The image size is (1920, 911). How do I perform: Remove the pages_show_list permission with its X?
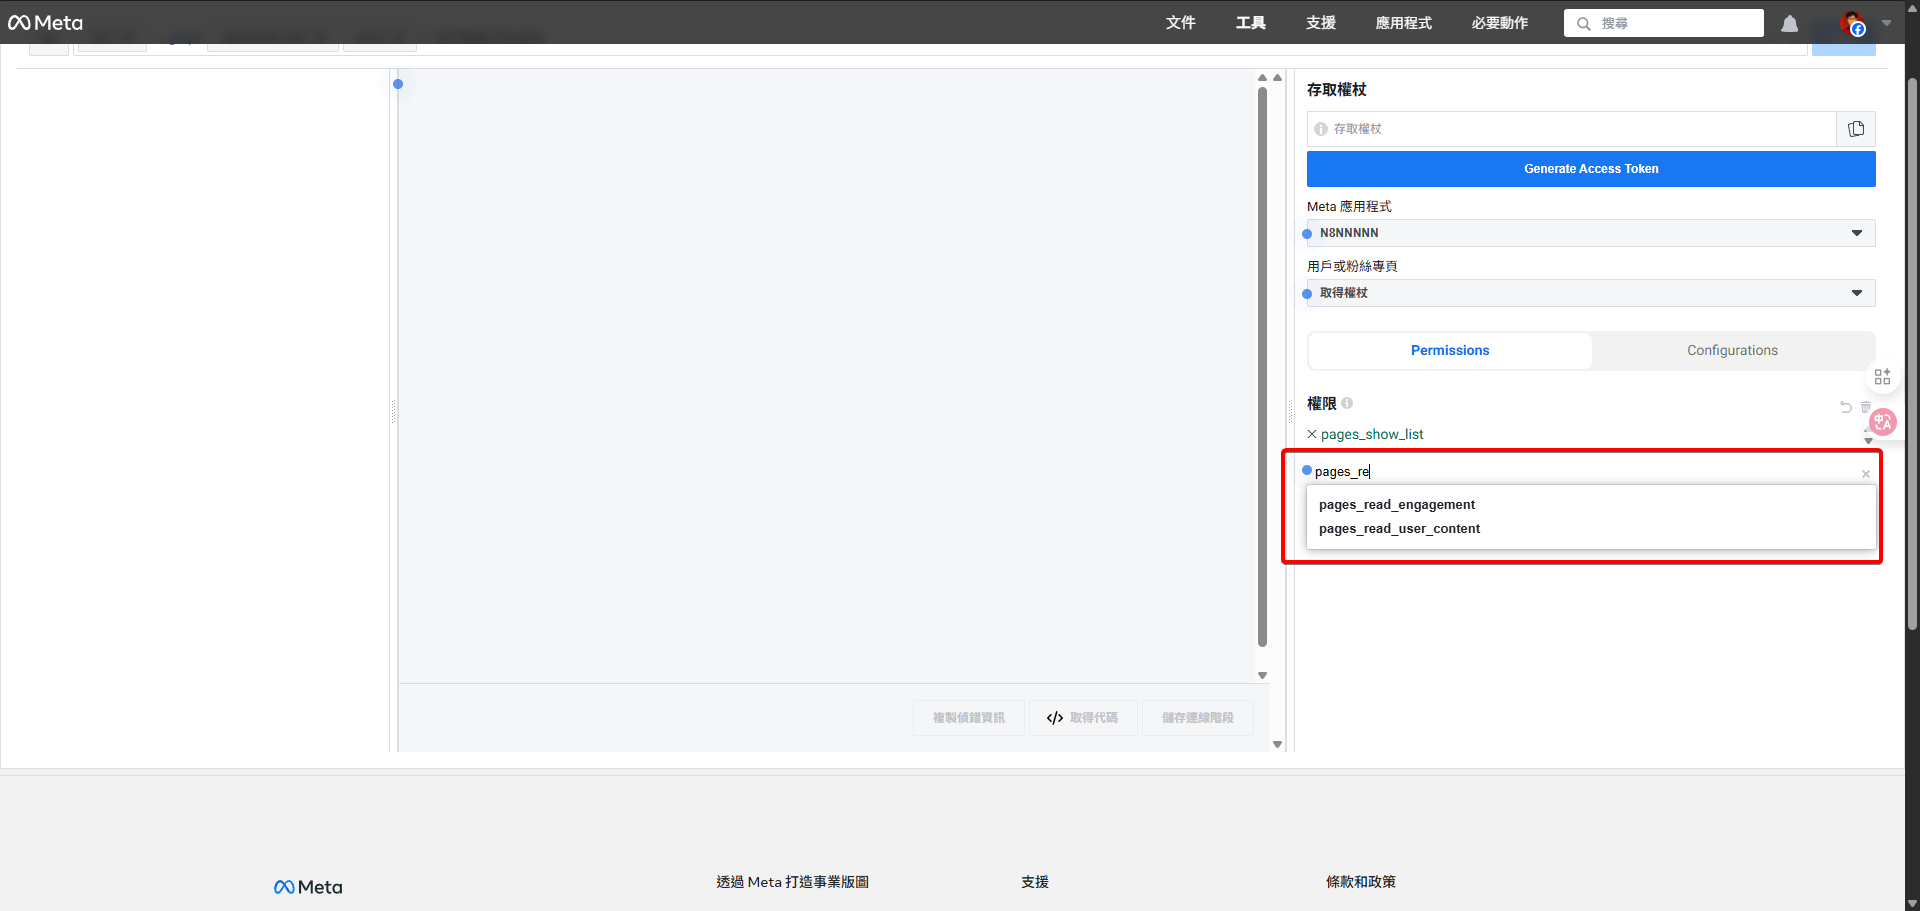1312,434
